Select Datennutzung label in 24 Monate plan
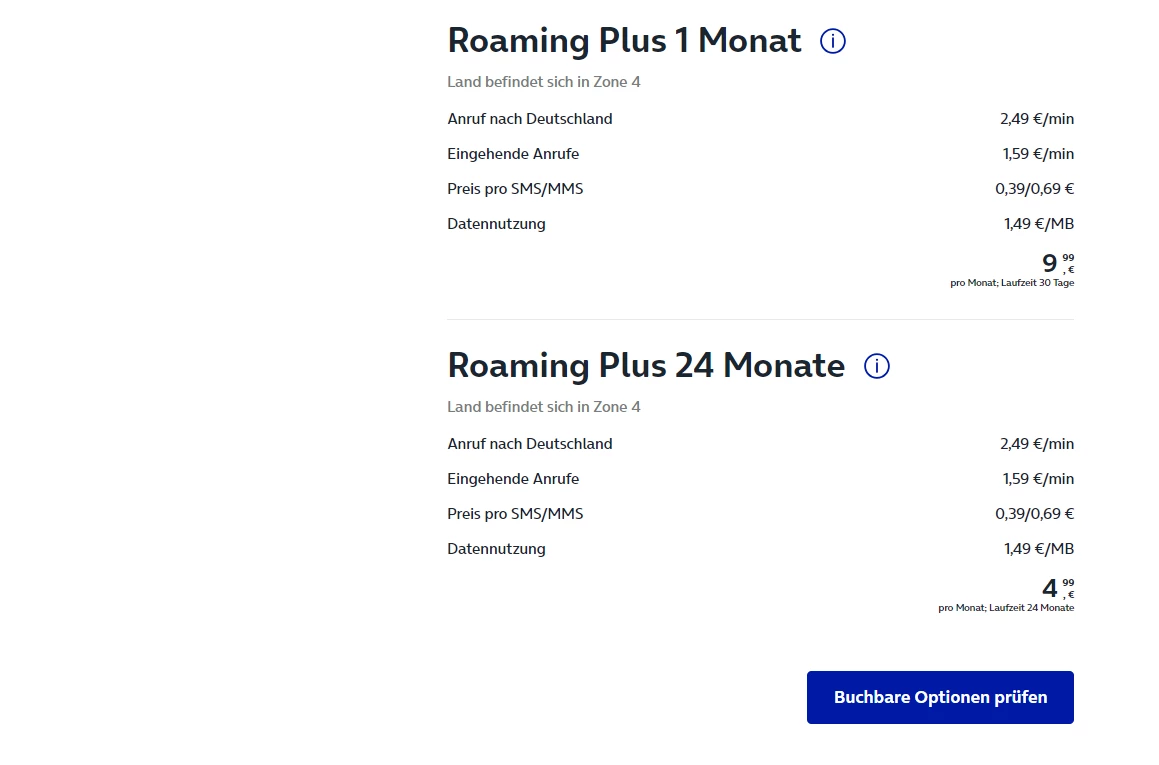This screenshot has height=765, width=1159. 496,549
